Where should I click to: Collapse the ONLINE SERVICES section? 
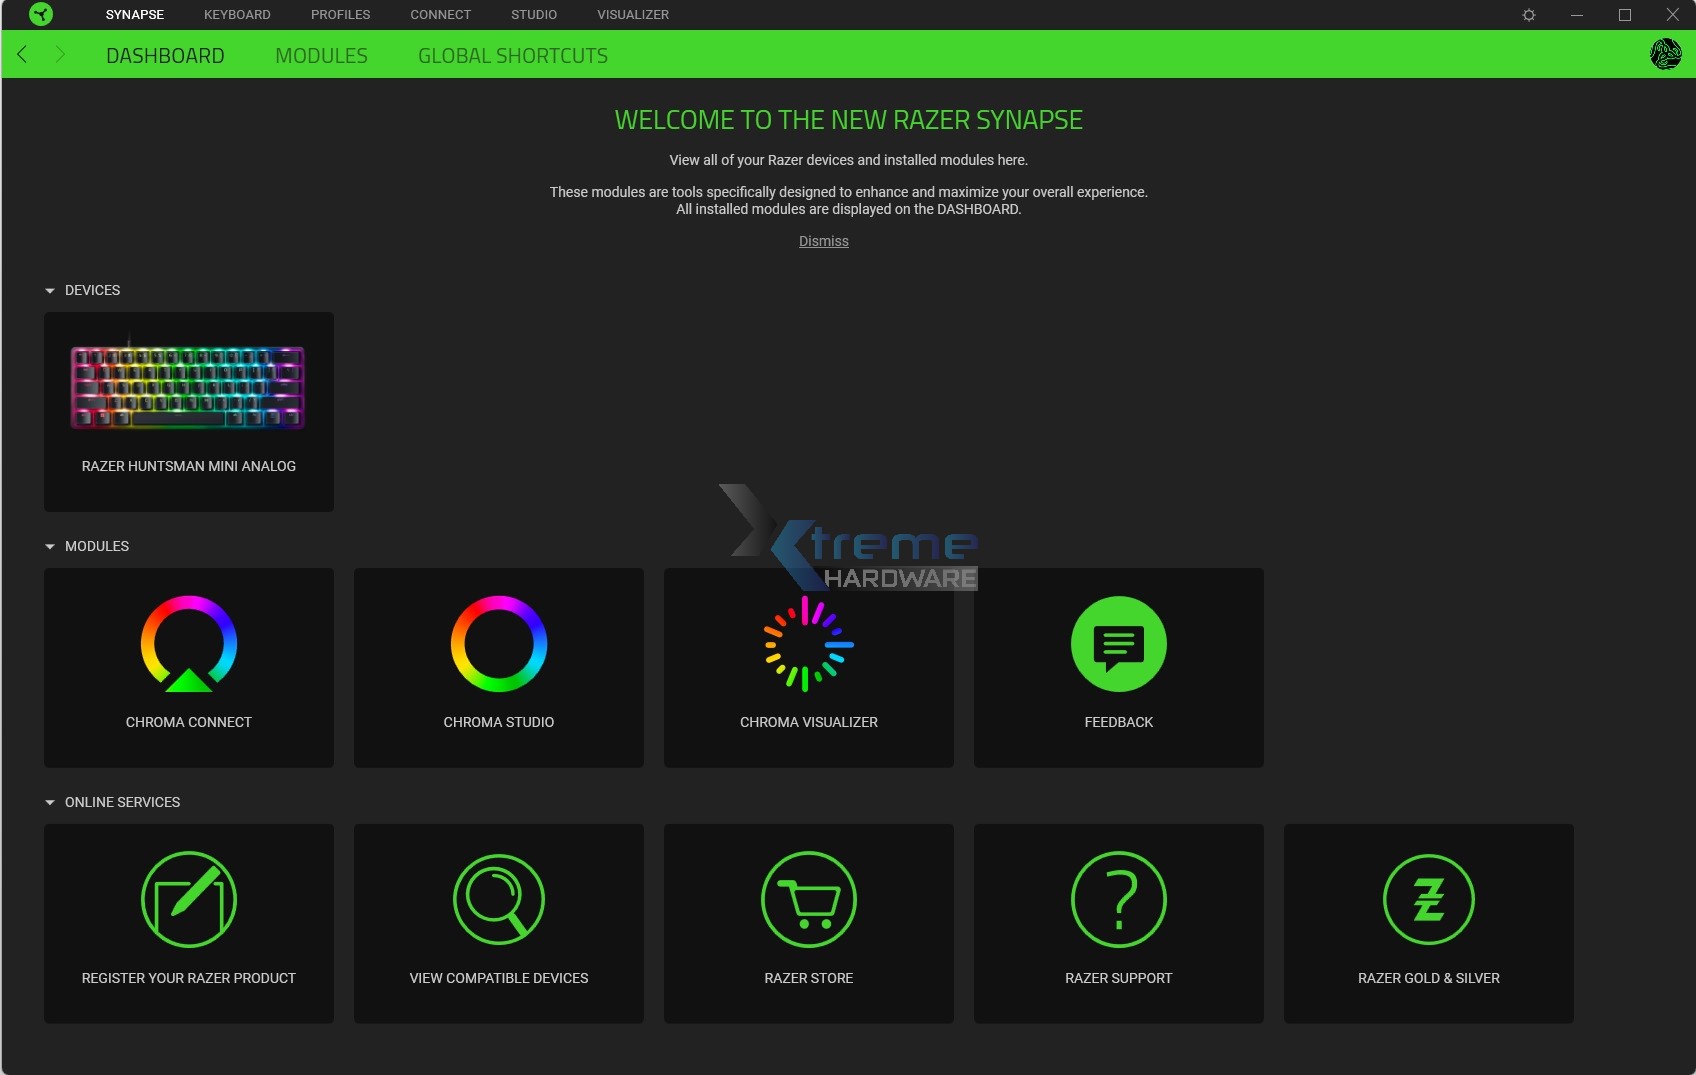[x=48, y=801]
